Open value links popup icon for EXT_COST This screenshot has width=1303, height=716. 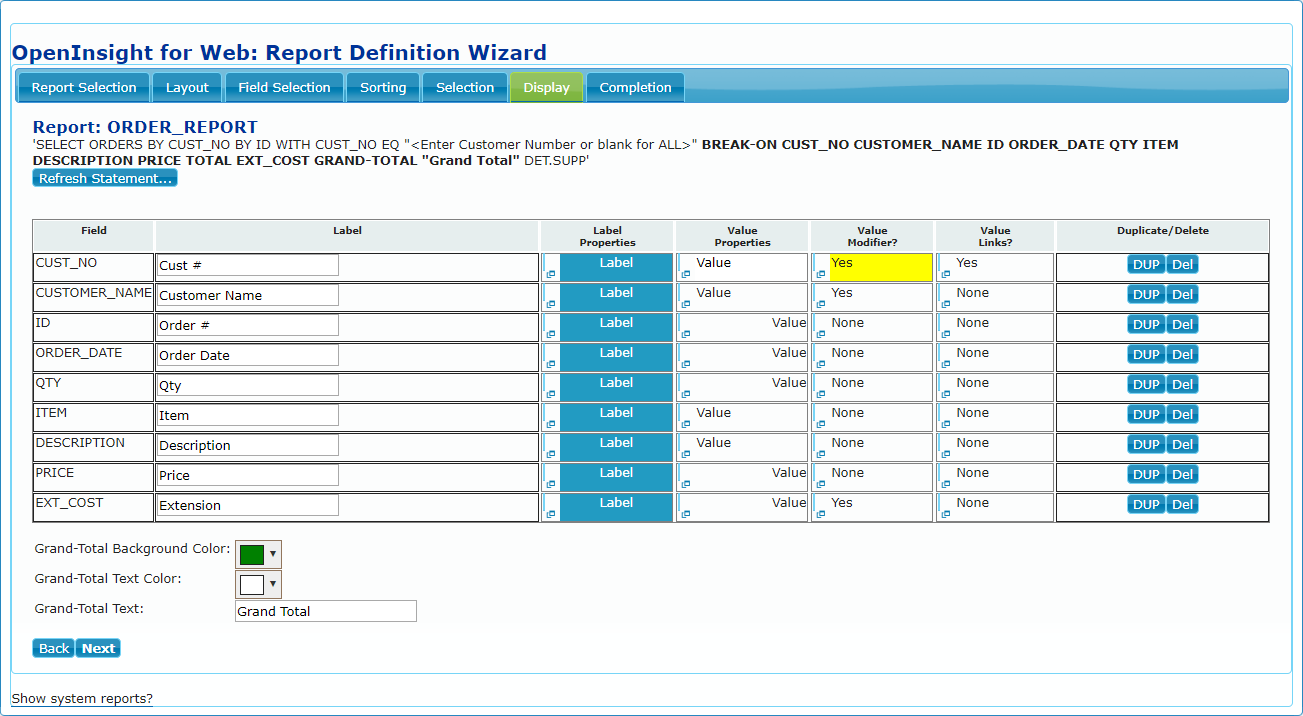coord(946,514)
